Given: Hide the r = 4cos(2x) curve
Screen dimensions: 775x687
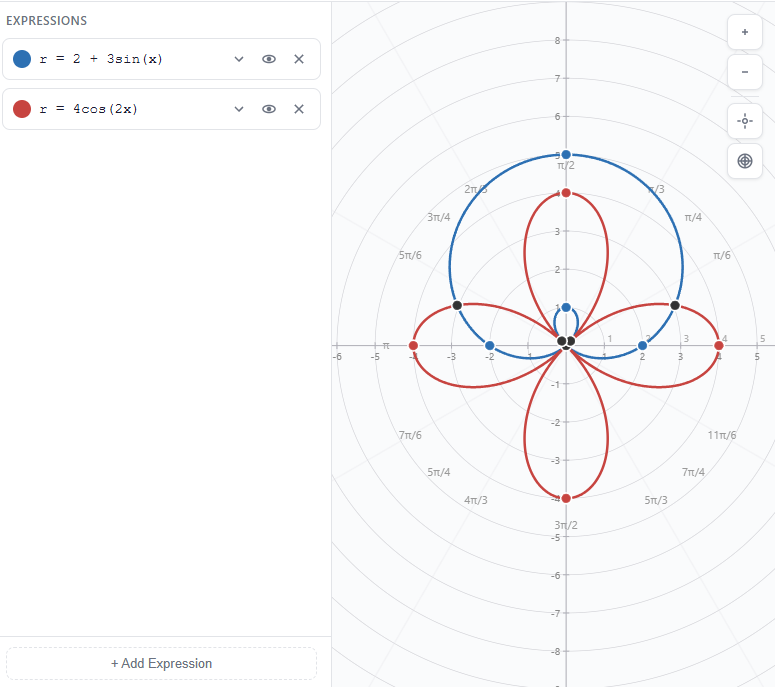Looking at the screenshot, I should (268, 109).
